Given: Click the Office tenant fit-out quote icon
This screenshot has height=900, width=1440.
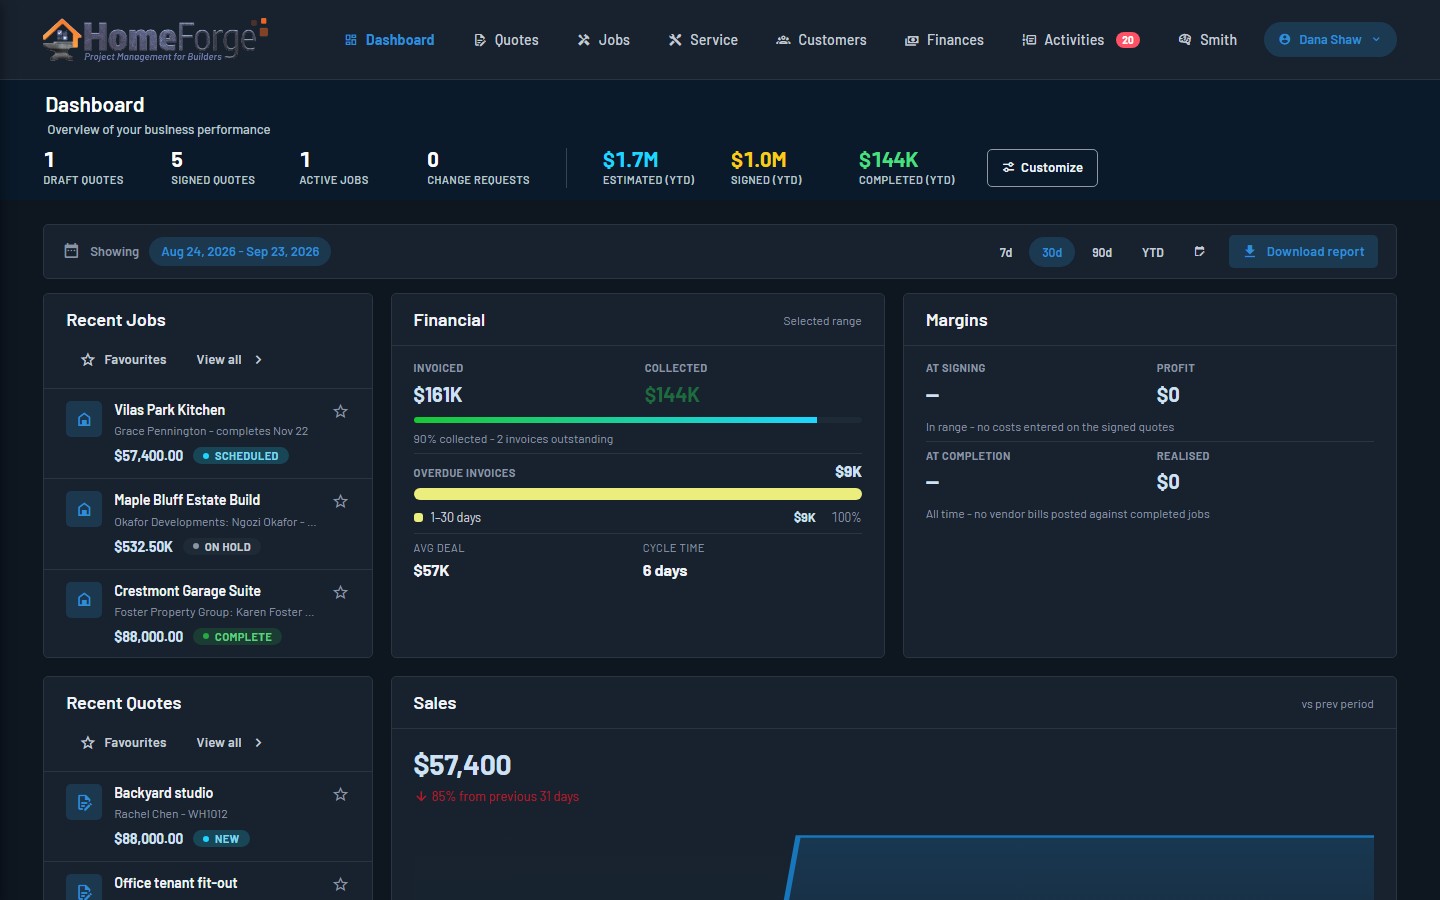Looking at the screenshot, I should pos(84,888).
